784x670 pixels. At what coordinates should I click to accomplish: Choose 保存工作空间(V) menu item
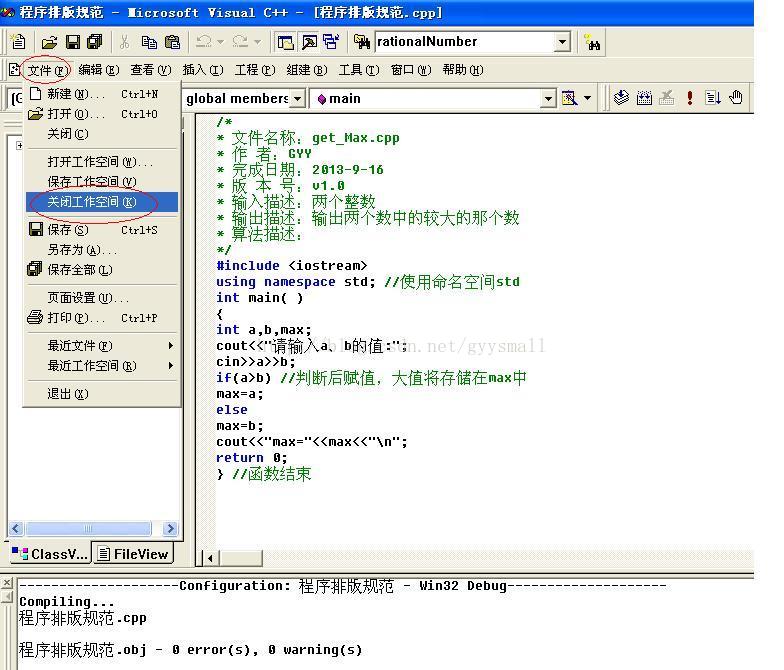point(102,182)
